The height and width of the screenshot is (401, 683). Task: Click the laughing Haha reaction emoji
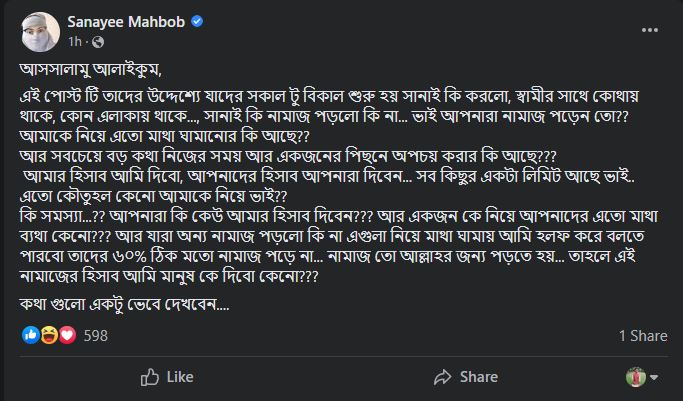[x=49, y=335]
